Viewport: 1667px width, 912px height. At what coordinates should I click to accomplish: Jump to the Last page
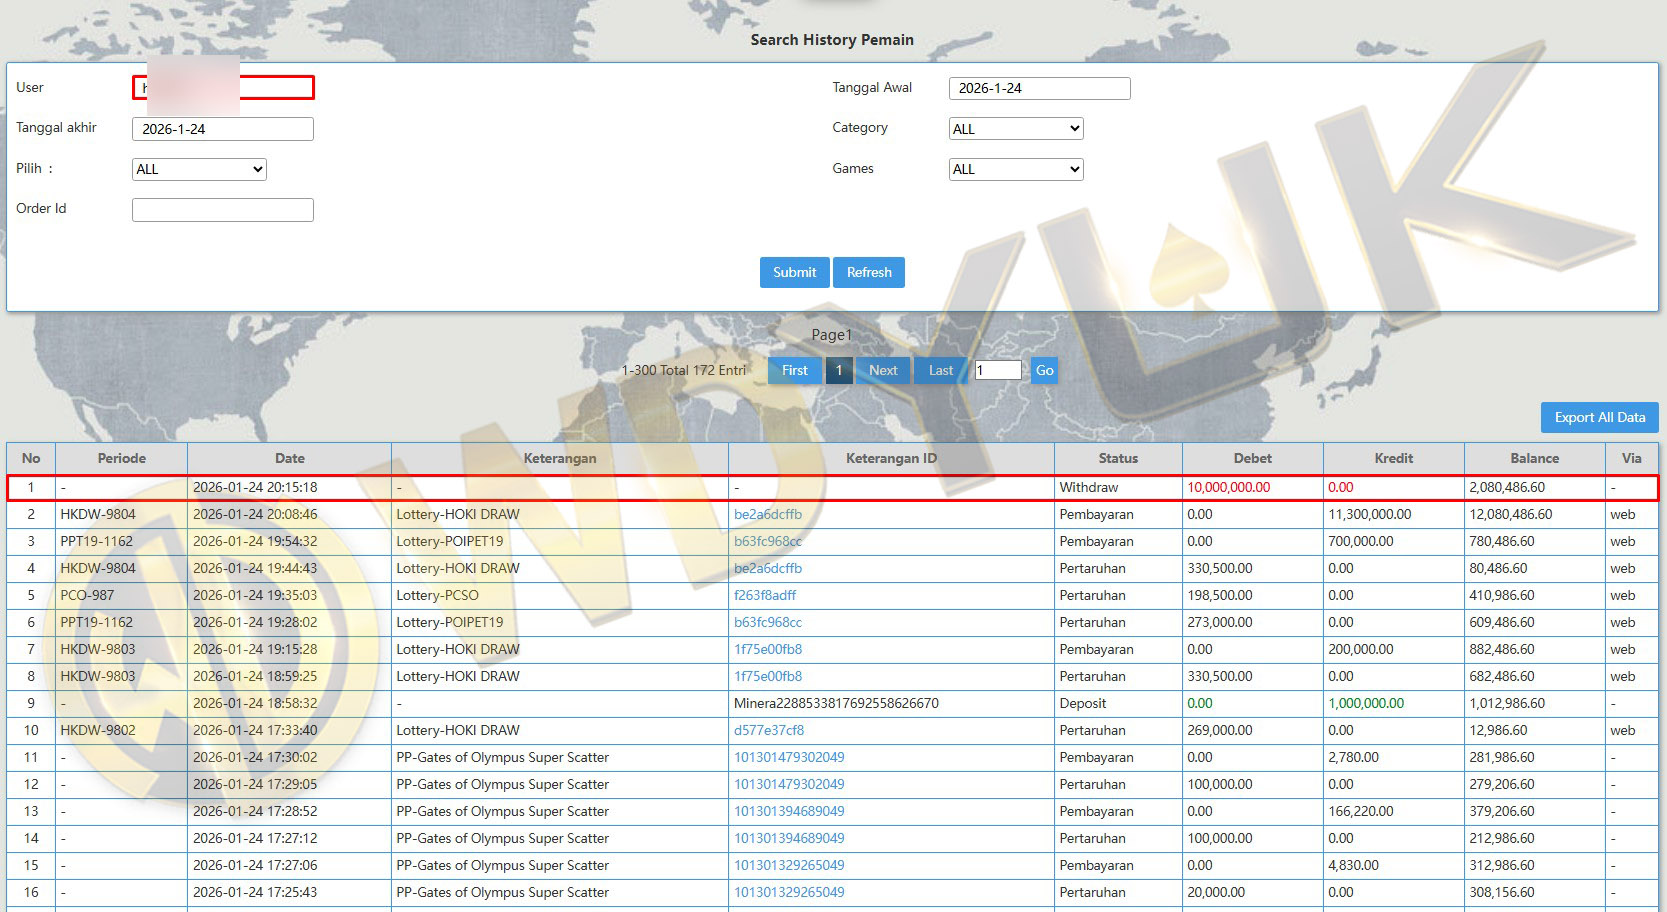point(940,370)
